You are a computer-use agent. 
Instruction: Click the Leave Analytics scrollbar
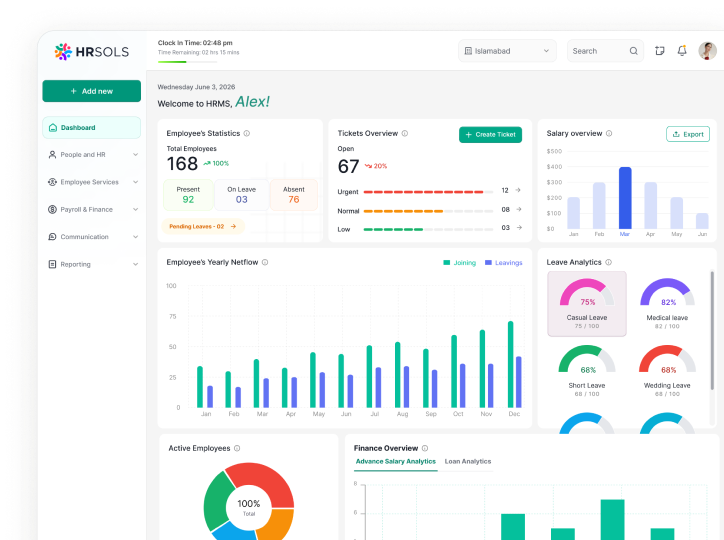pyautogui.click(x=712, y=330)
